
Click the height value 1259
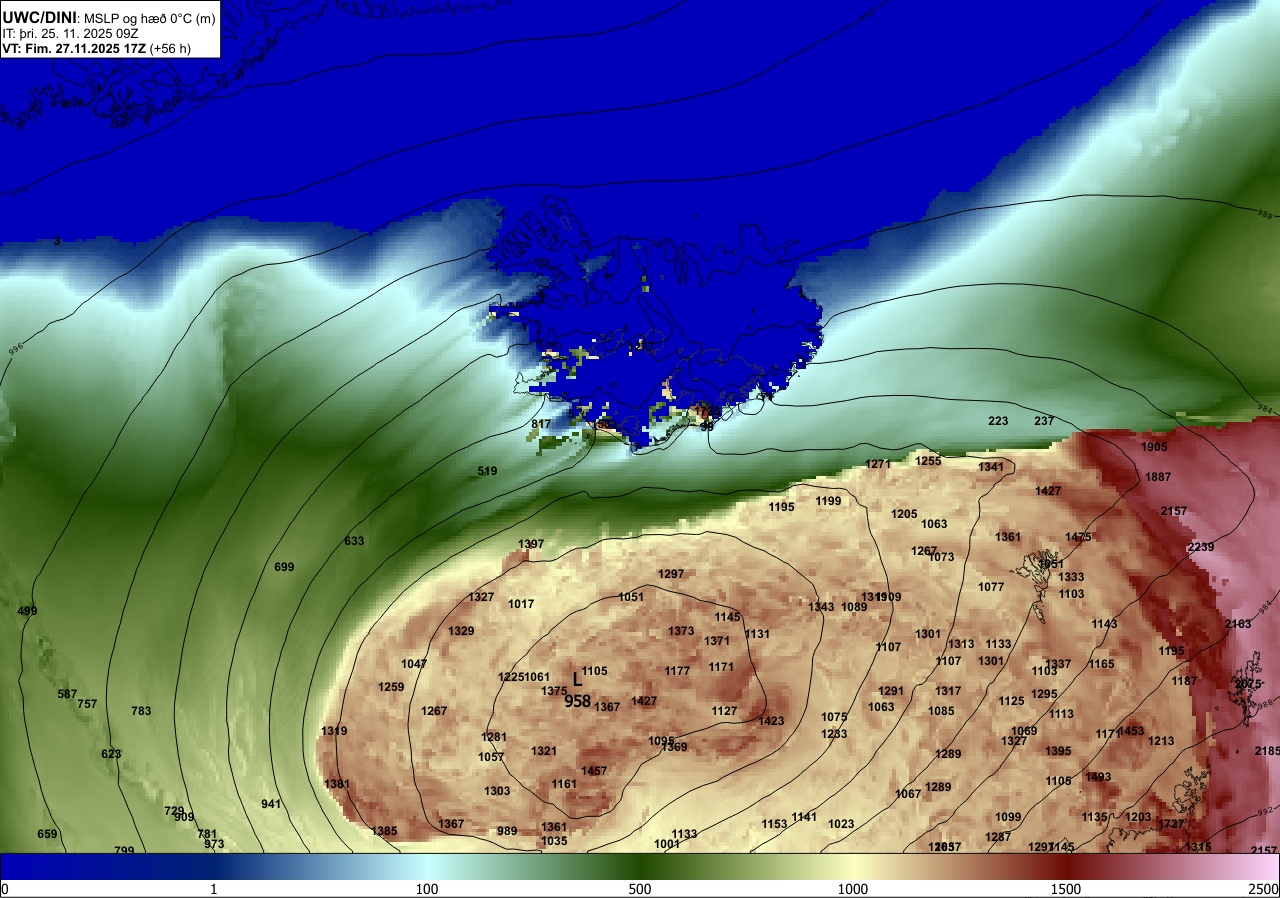click(x=391, y=687)
